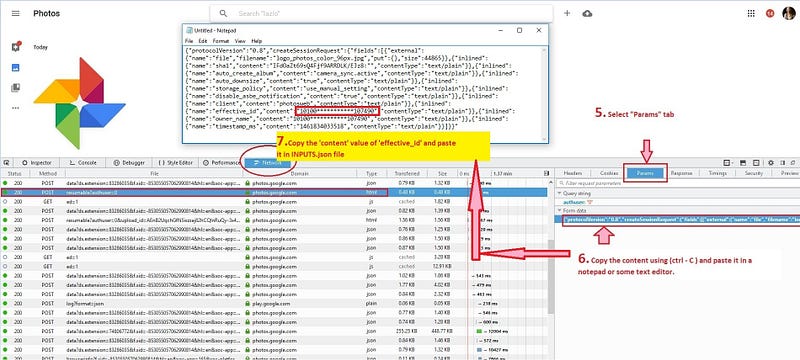Click the dock side icon right of gear
The width and height of the screenshot is (800, 360).
pos(782,163)
